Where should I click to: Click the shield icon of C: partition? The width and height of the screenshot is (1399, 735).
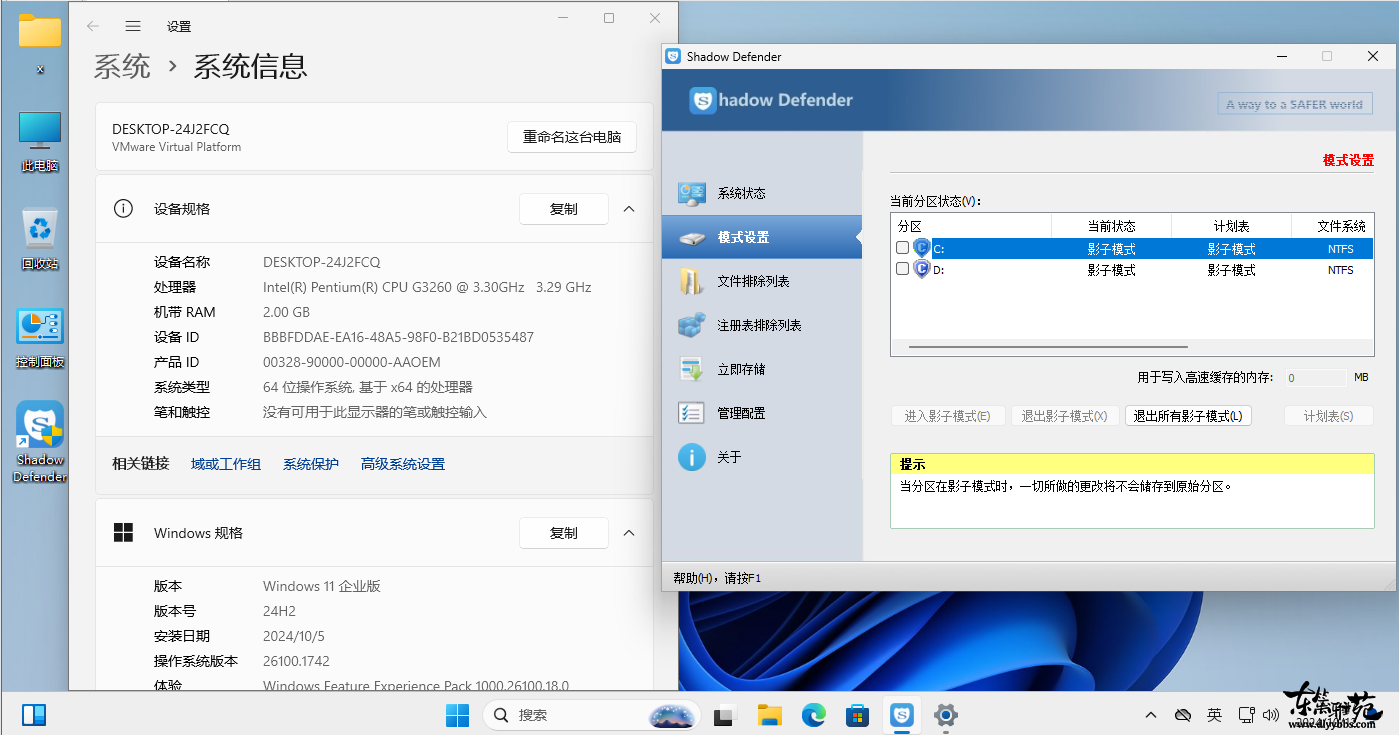click(x=921, y=248)
